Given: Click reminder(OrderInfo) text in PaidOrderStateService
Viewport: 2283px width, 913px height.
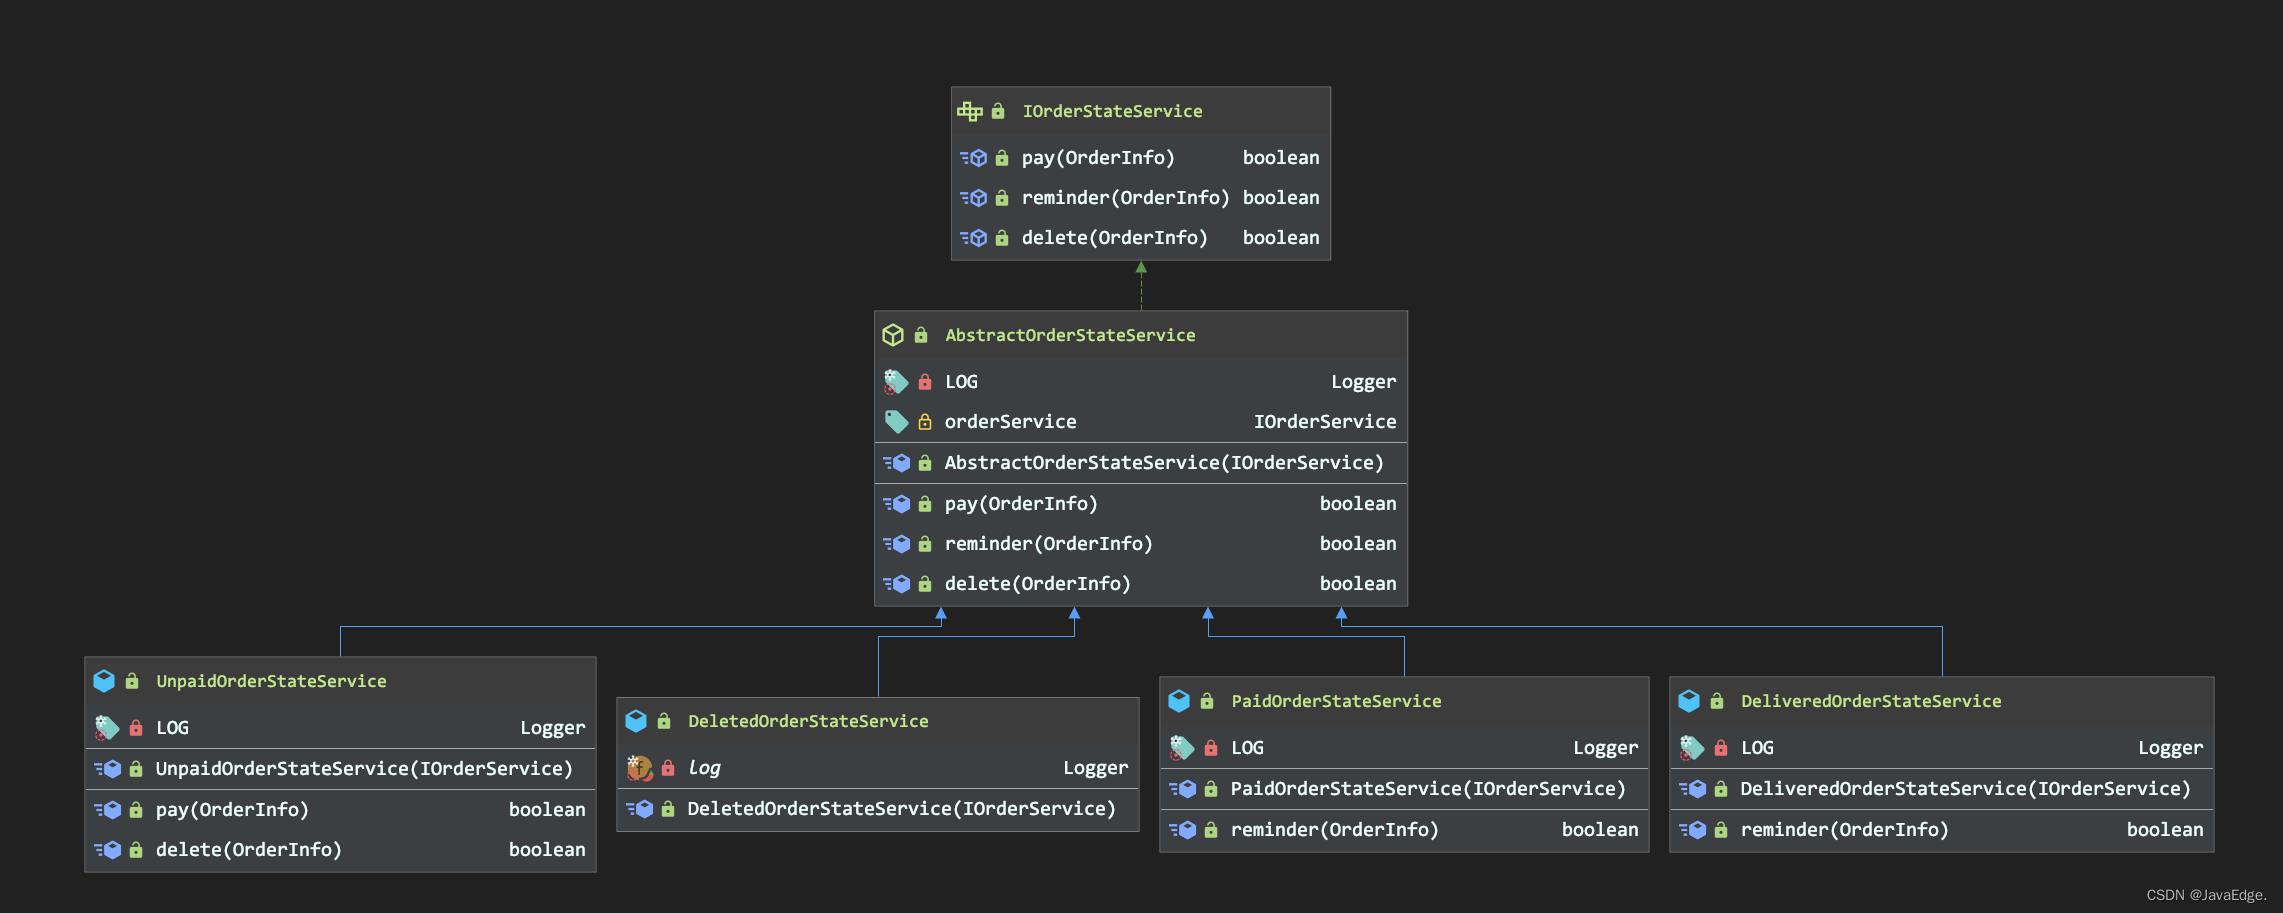Looking at the screenshot, I should [1335, 830].
